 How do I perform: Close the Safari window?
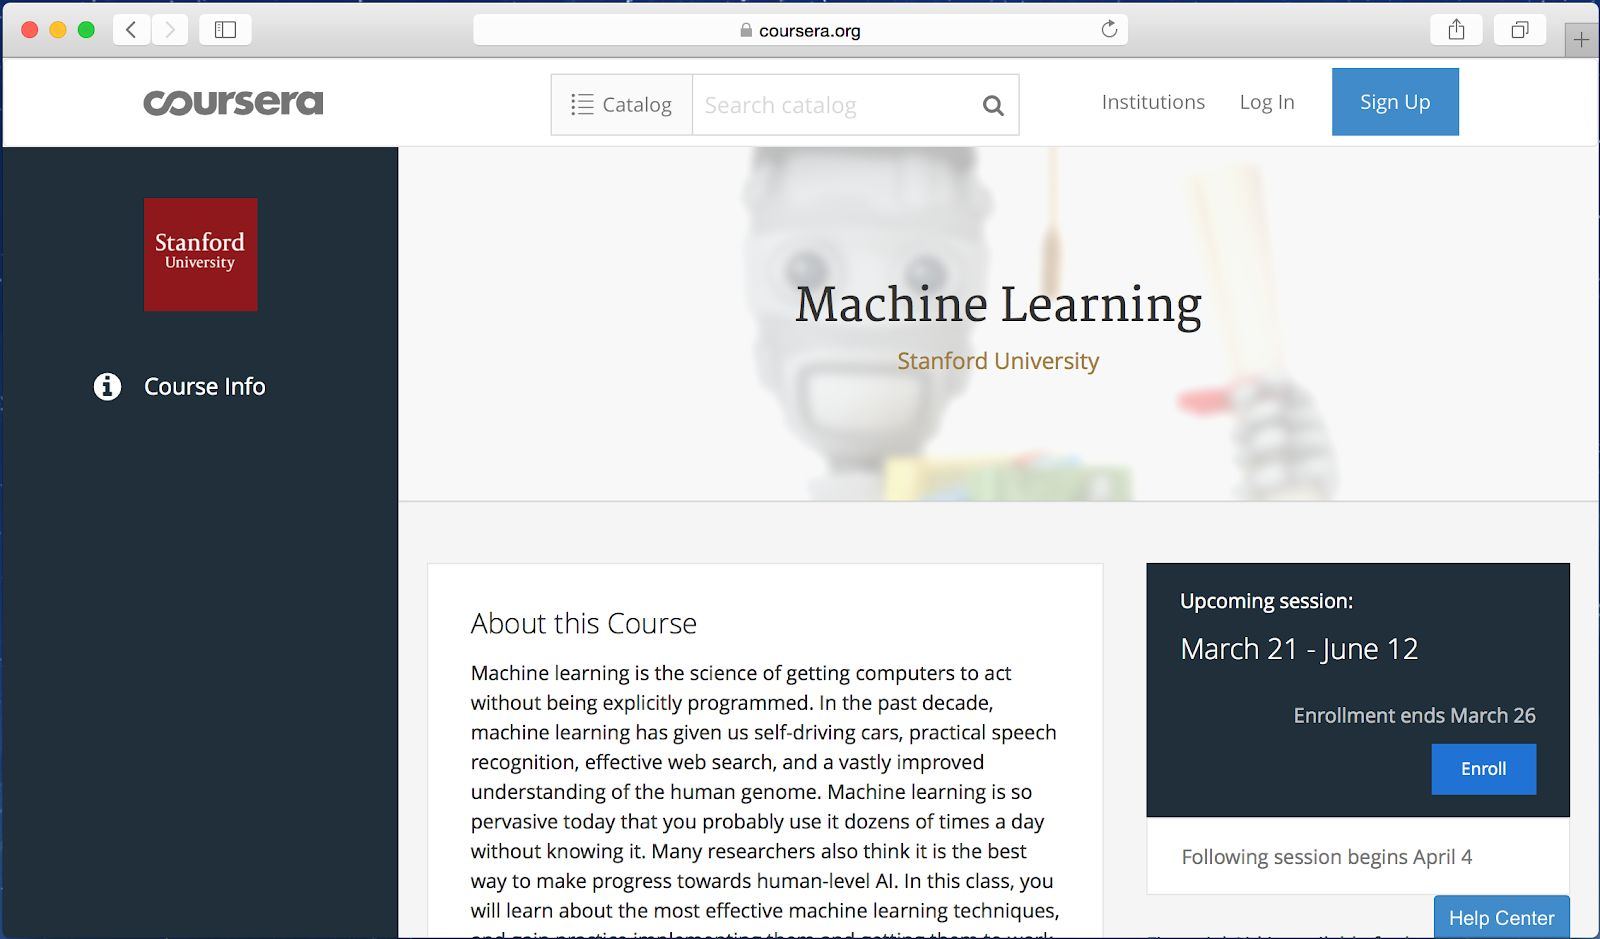(x=30, y=30)
